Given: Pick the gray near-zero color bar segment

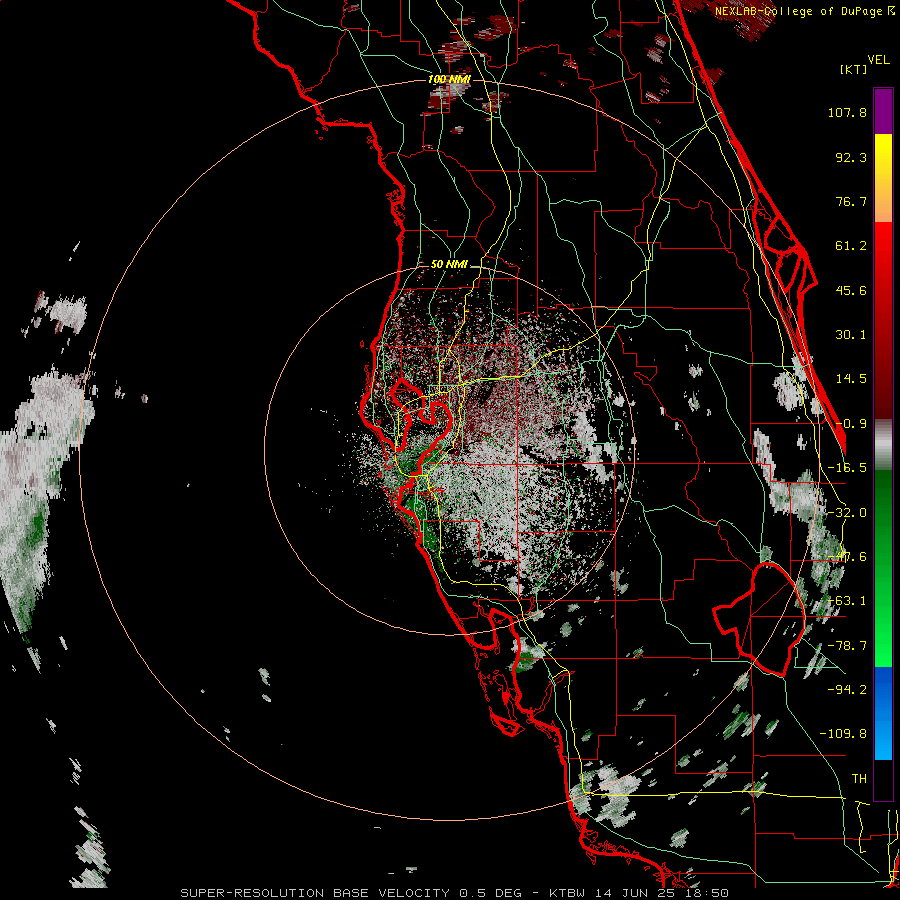Looking at the screenshot, I should (883, 445).
